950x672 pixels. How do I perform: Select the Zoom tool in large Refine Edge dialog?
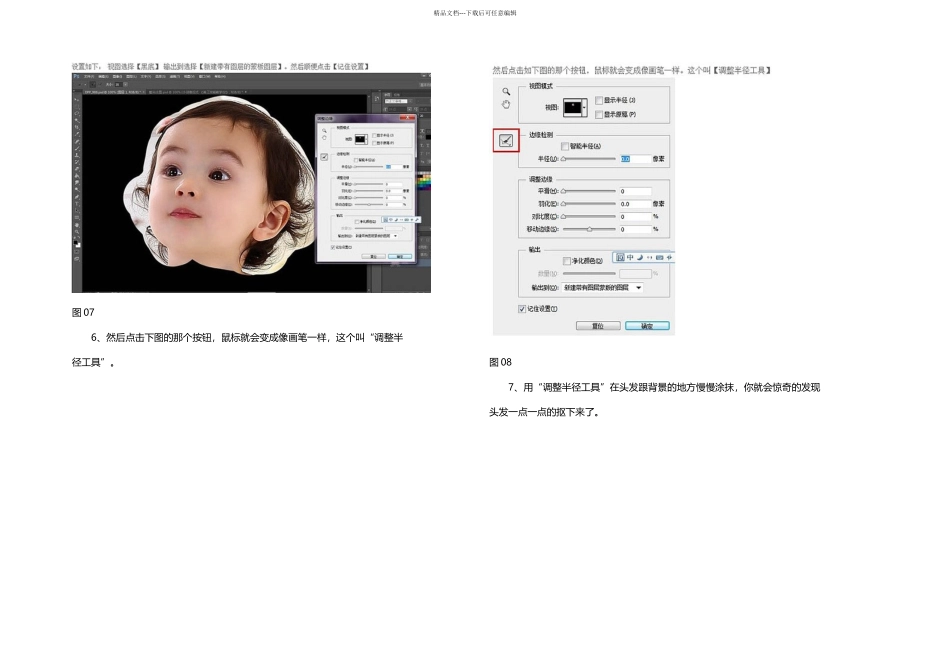506,91
